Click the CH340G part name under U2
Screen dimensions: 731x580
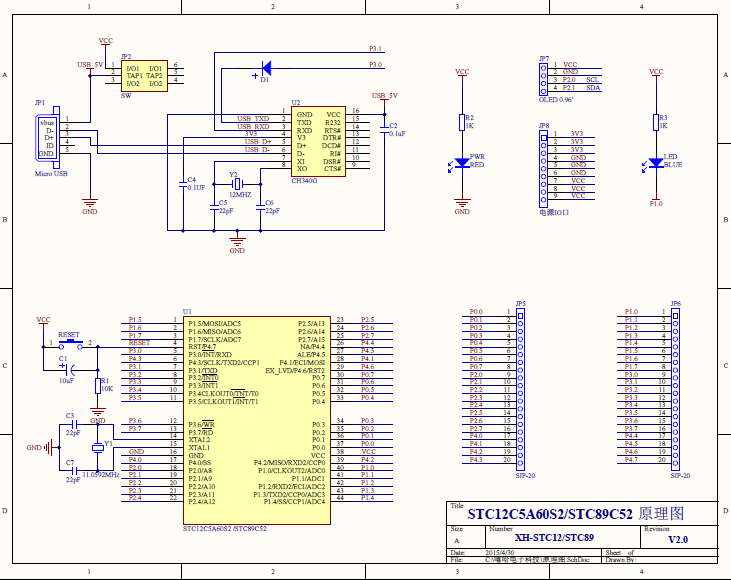[304, 180]
